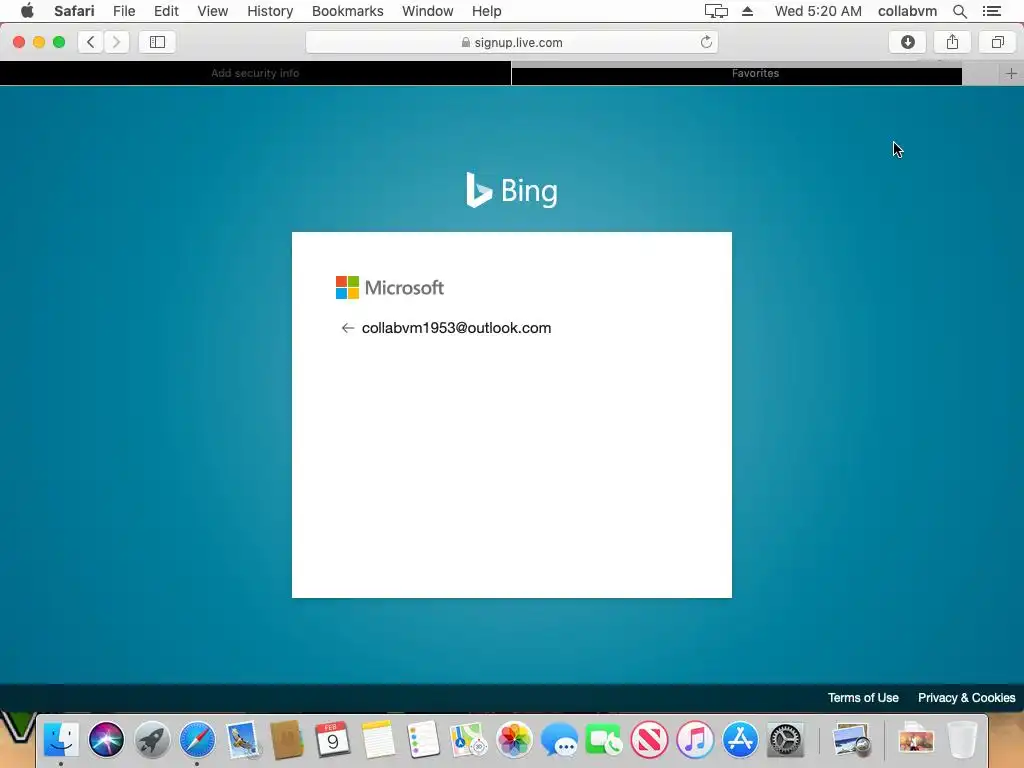Click the Bing logo
Viewport: 1024px width, 768px height.
tap(512, 190)
